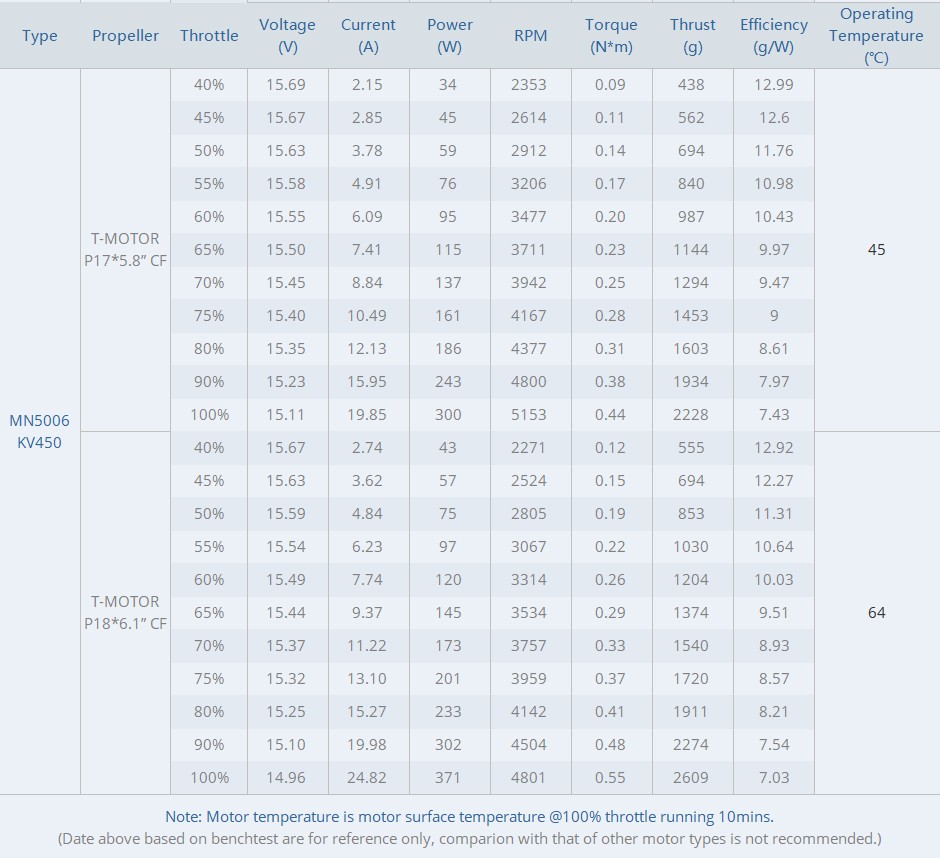This screenshot has width=940, height=858.
Task: Click the current value 24.82
Action: click(x=367, y=778)
